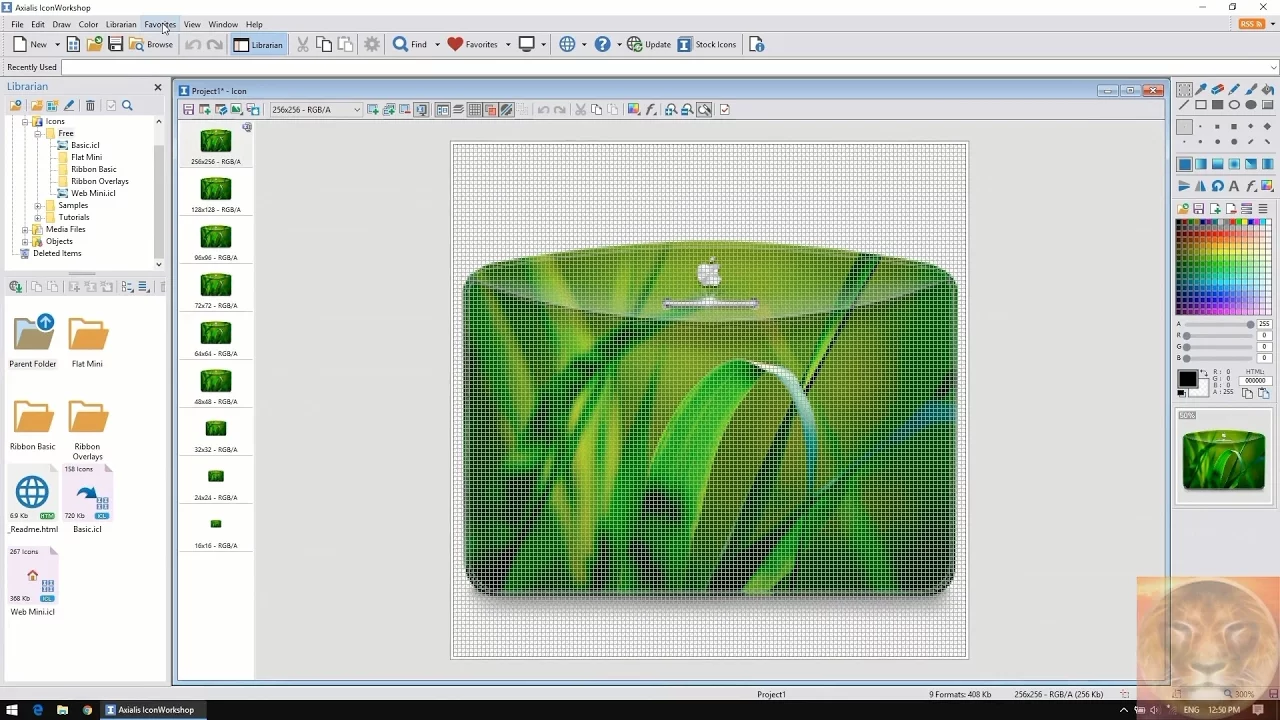Open the Find dropdown arrow
Viewport: 1280px width, 720px height.
[437, 44]
